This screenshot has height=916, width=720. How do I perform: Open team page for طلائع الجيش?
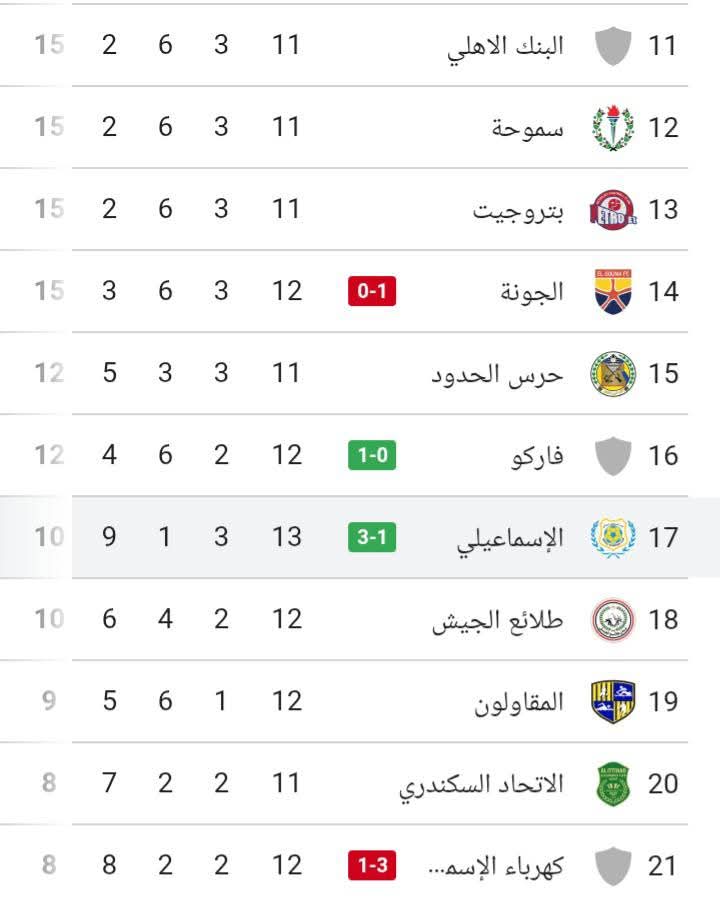tap(497, 620)
